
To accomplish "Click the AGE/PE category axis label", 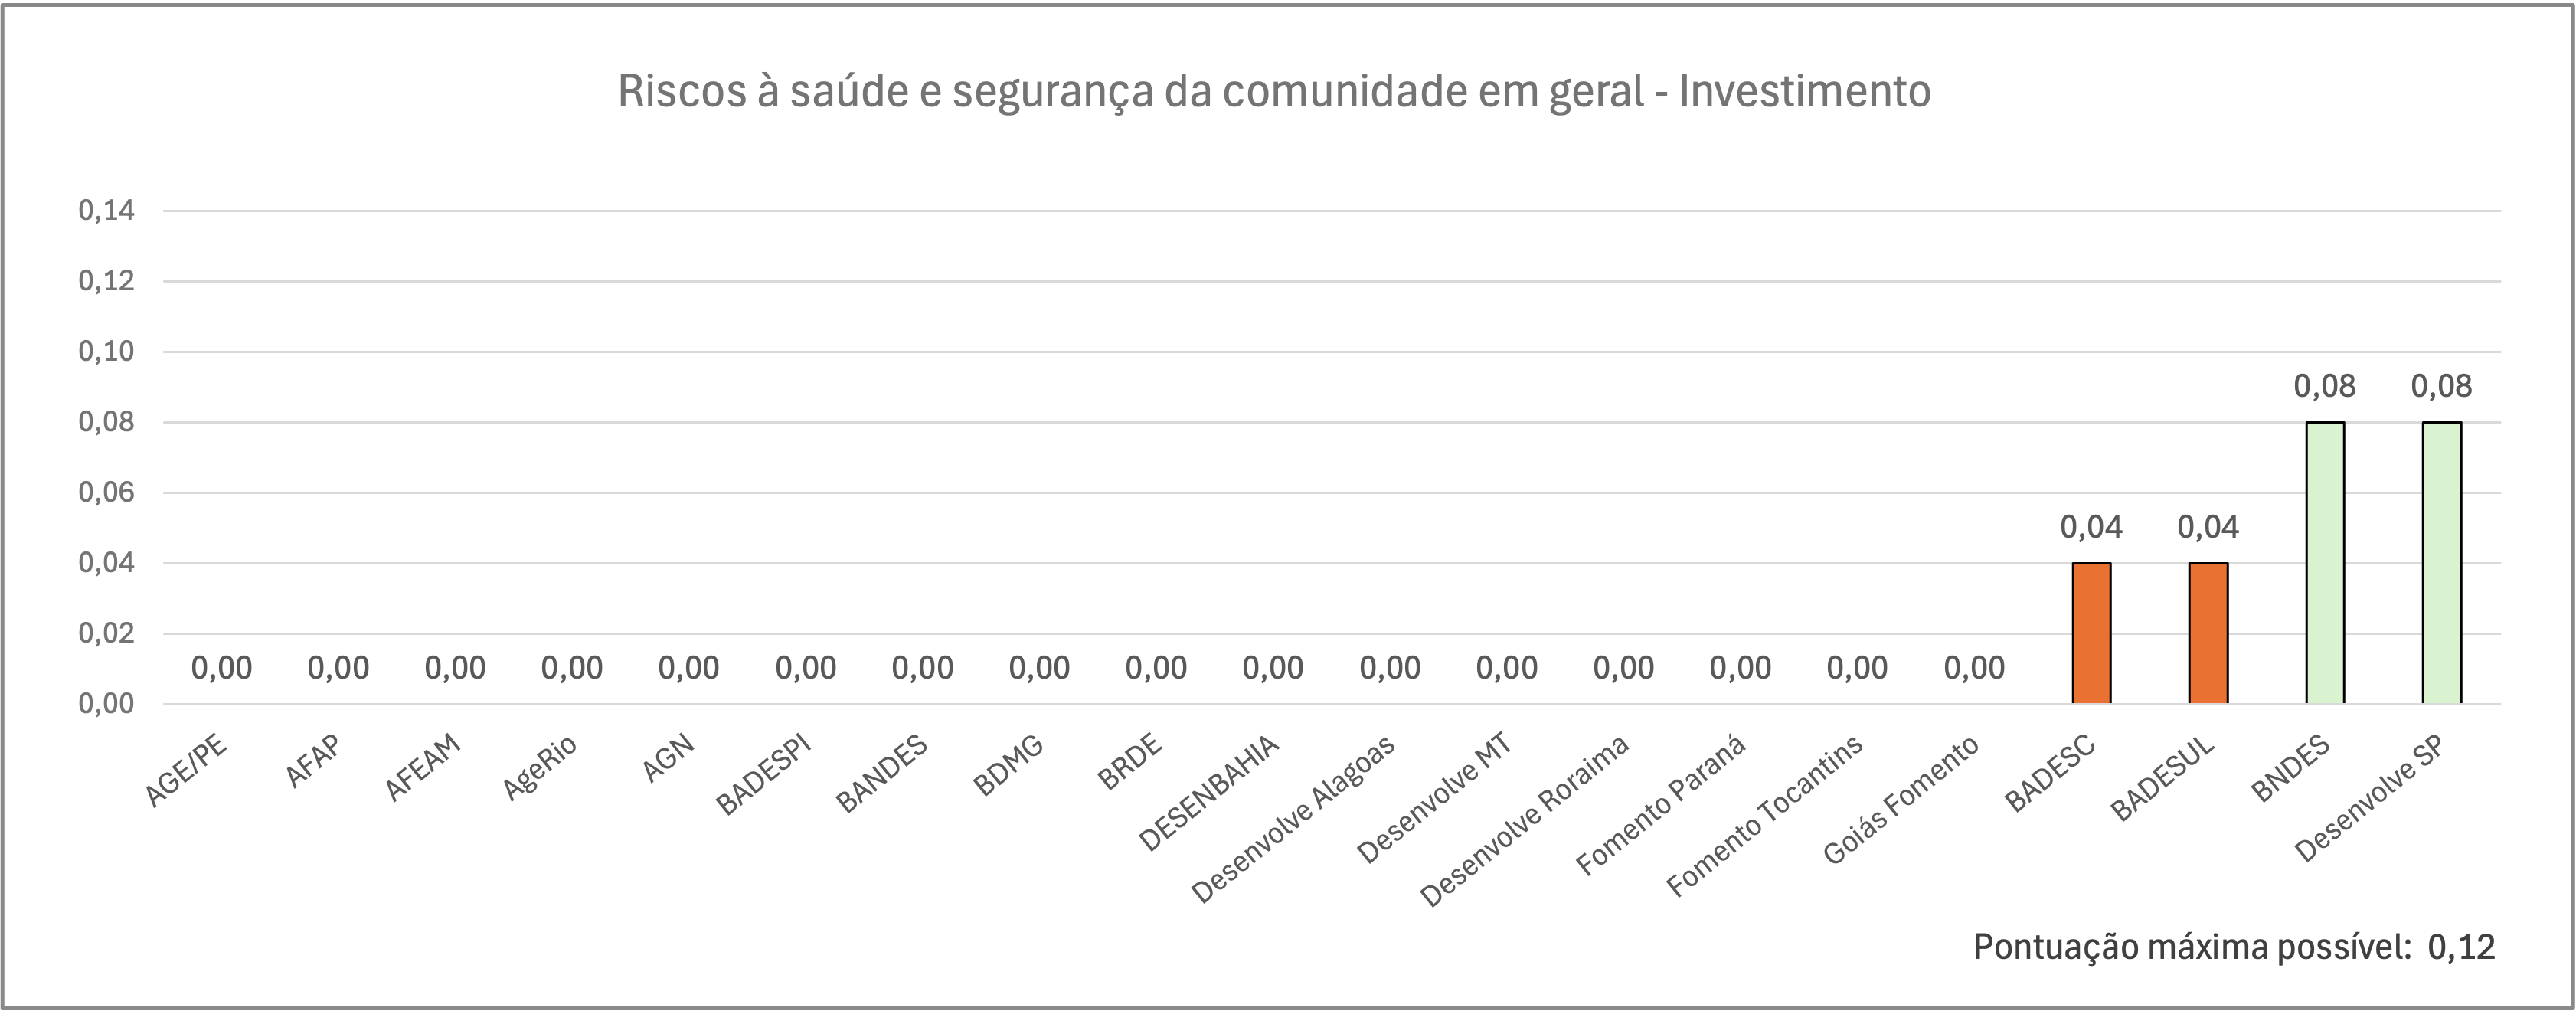I will pyautogui.click(x=187, y=771).
